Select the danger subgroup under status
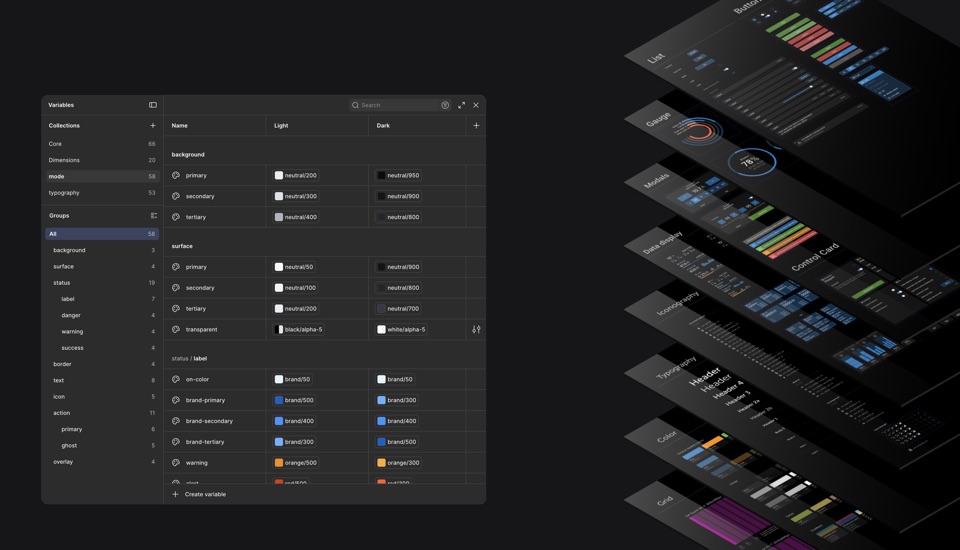 (102, 315)
